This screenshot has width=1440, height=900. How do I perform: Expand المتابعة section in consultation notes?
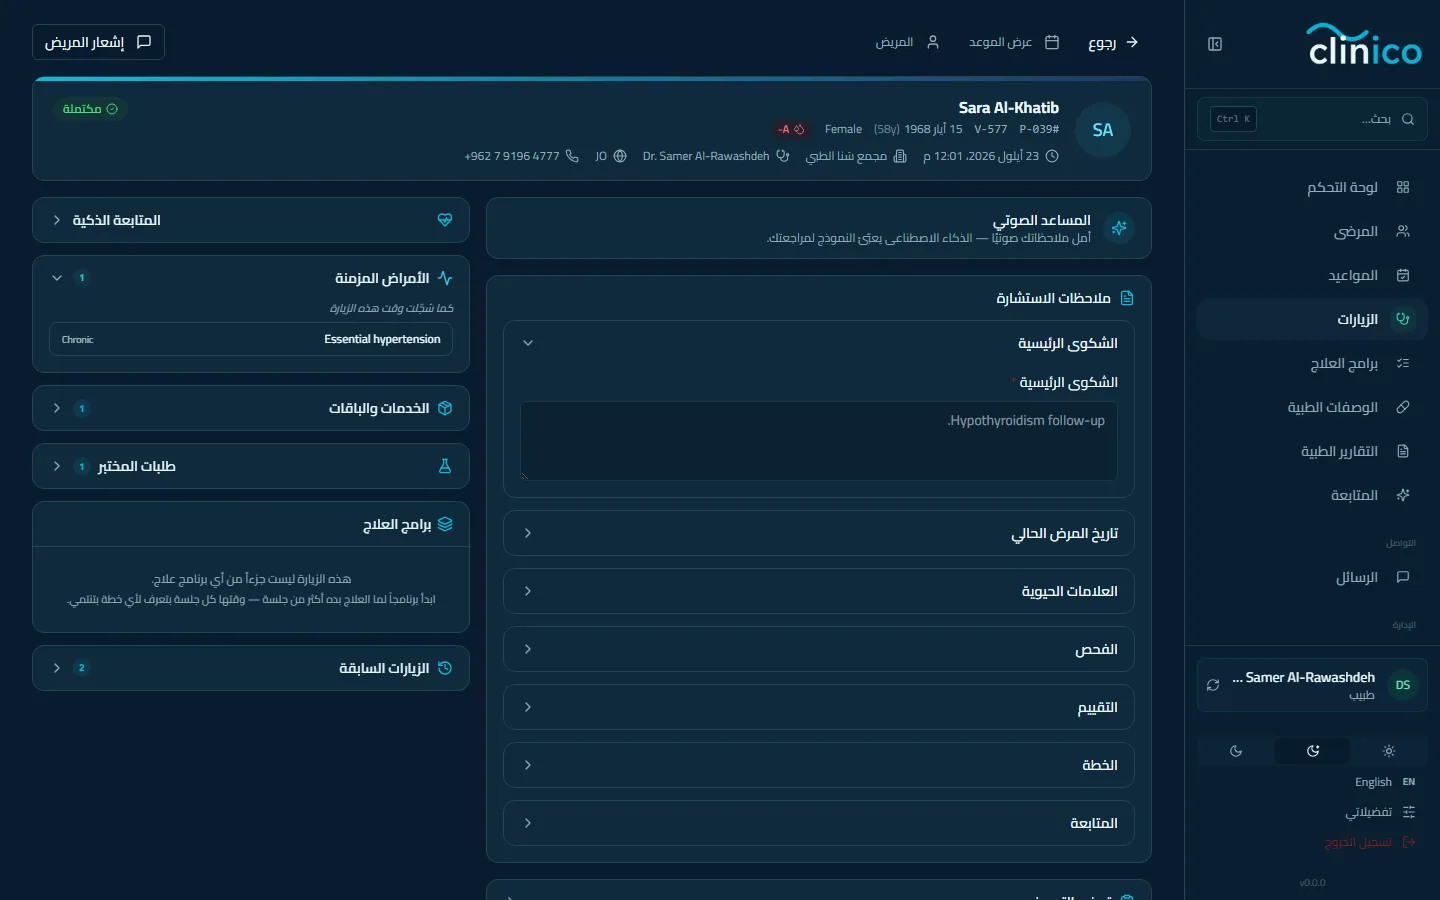[819, 823]
